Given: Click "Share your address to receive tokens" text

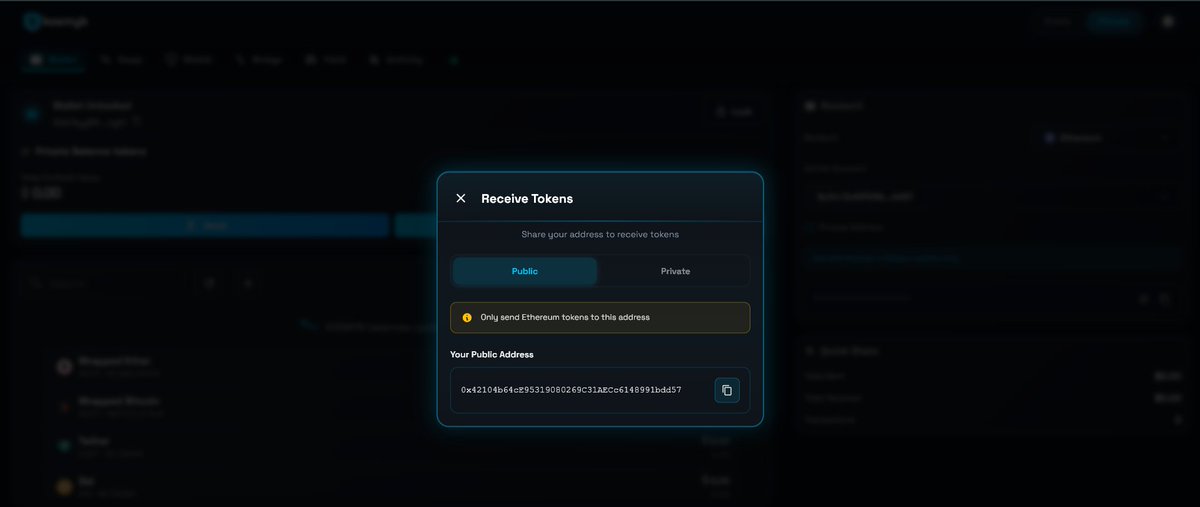Looking at the screenshot, I should click(600, 234).
